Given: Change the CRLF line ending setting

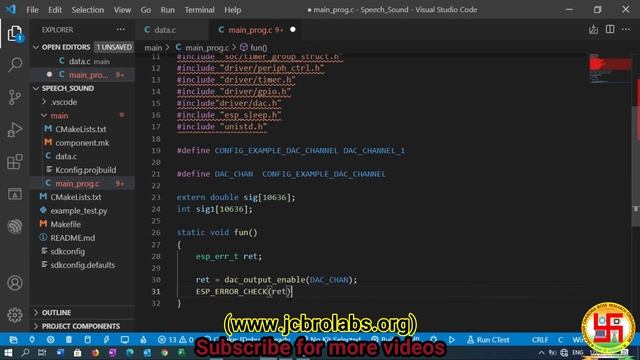Looking at the screenshot, I should [x=540, y=340].
